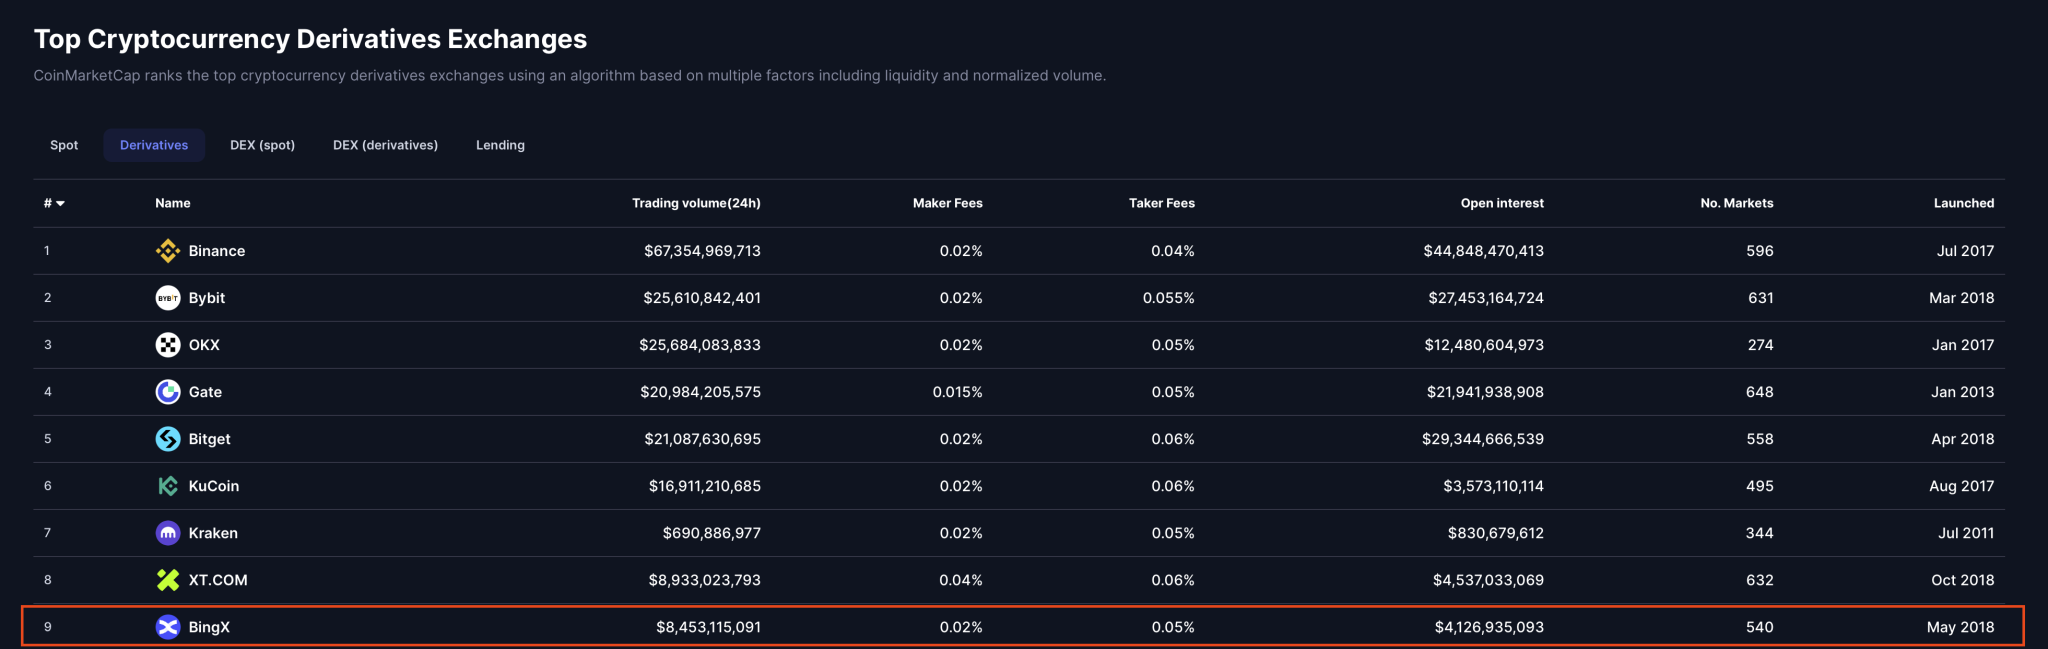
Task: Click Kraken market count 344
Action: click(x=1760, y=533)
